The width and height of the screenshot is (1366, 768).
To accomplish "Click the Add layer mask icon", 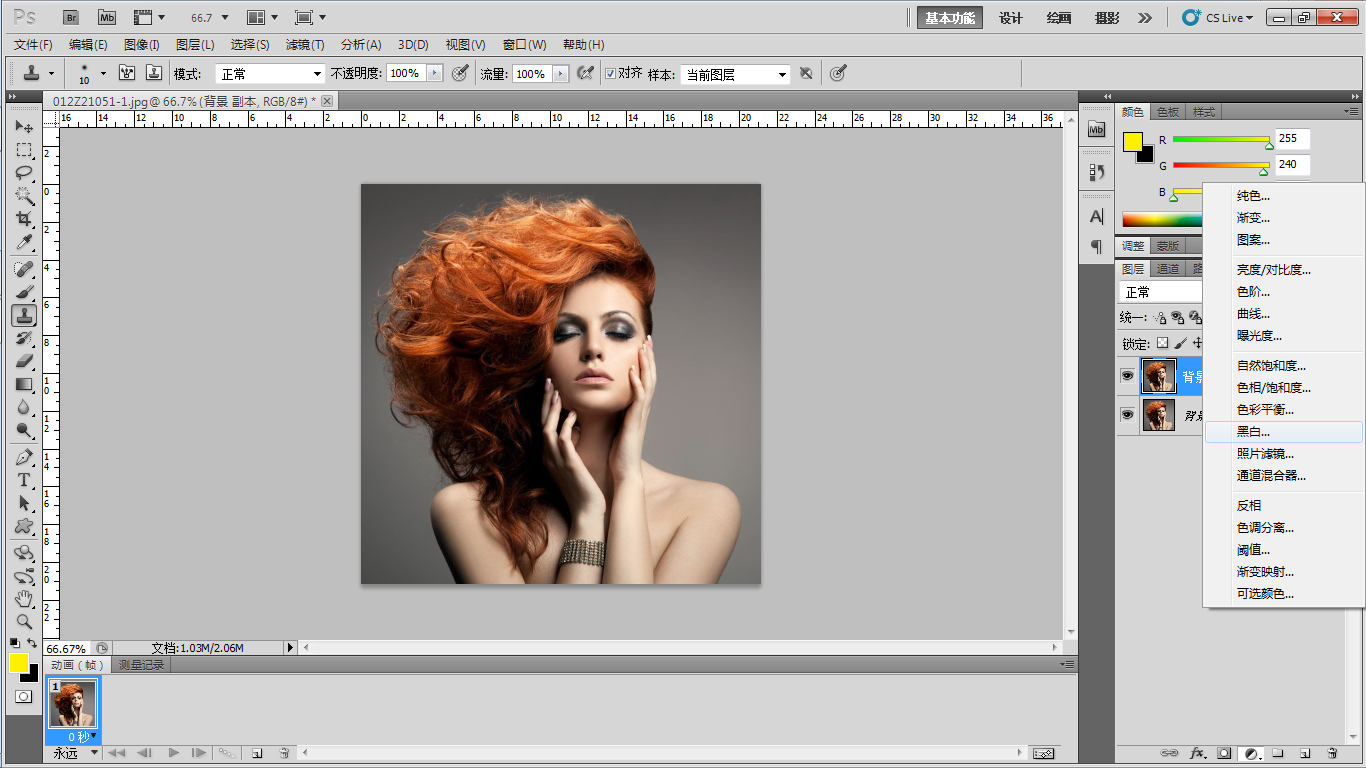I will [1225, 753].
